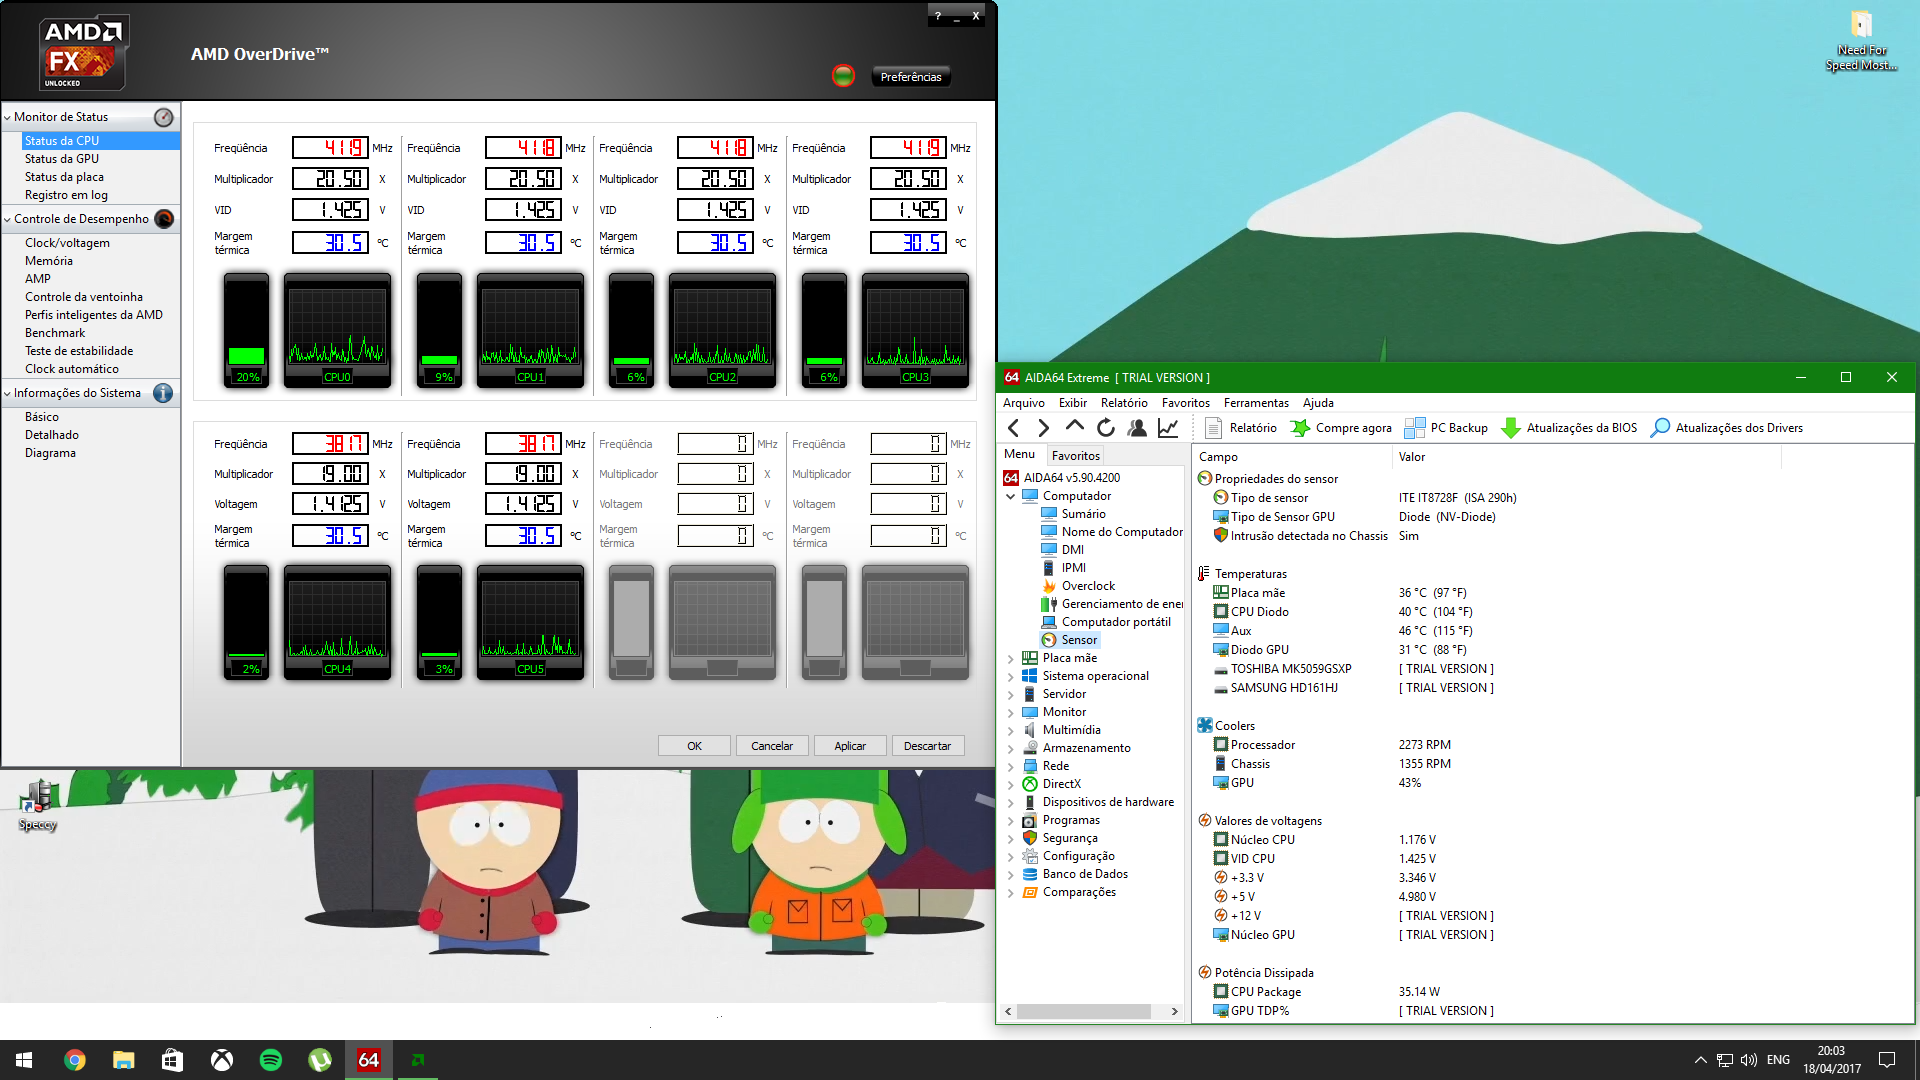Open Controle da ventoinha
The height and width of the screenshot is (1080, 1920).
click(84, 297)
